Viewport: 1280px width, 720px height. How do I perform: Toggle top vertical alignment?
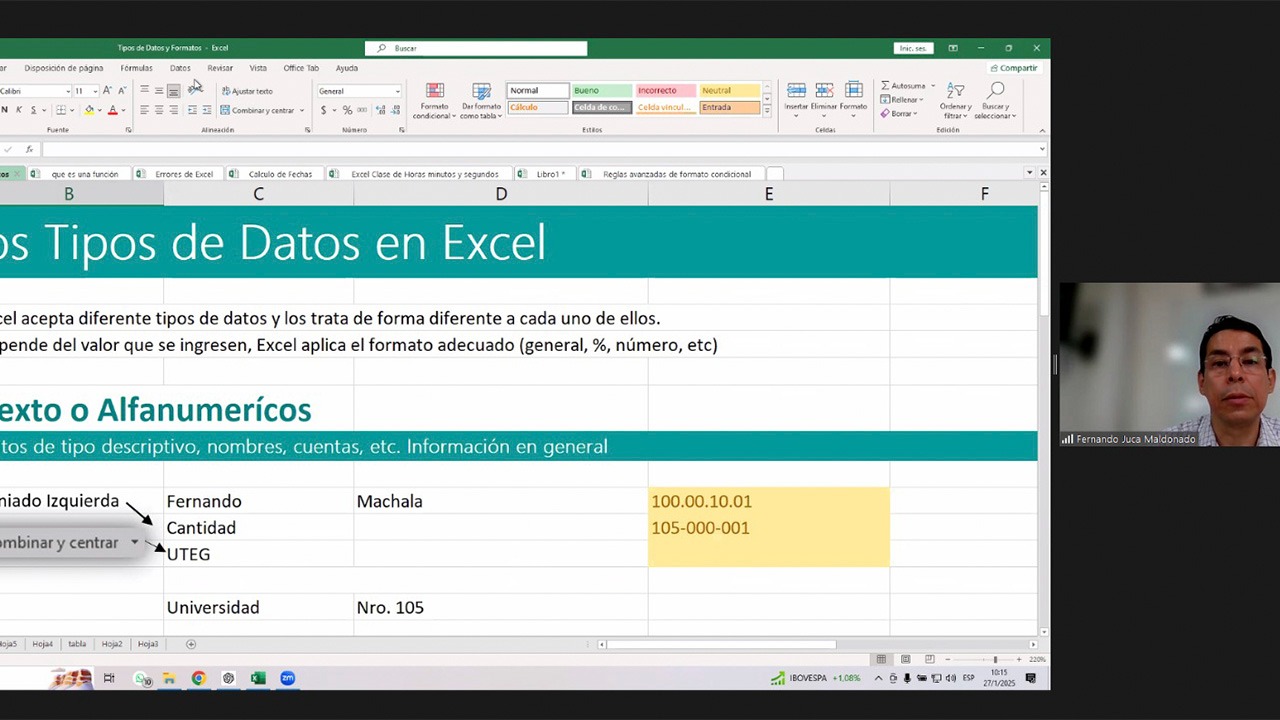pyautogui.click(x=144, y=91)
